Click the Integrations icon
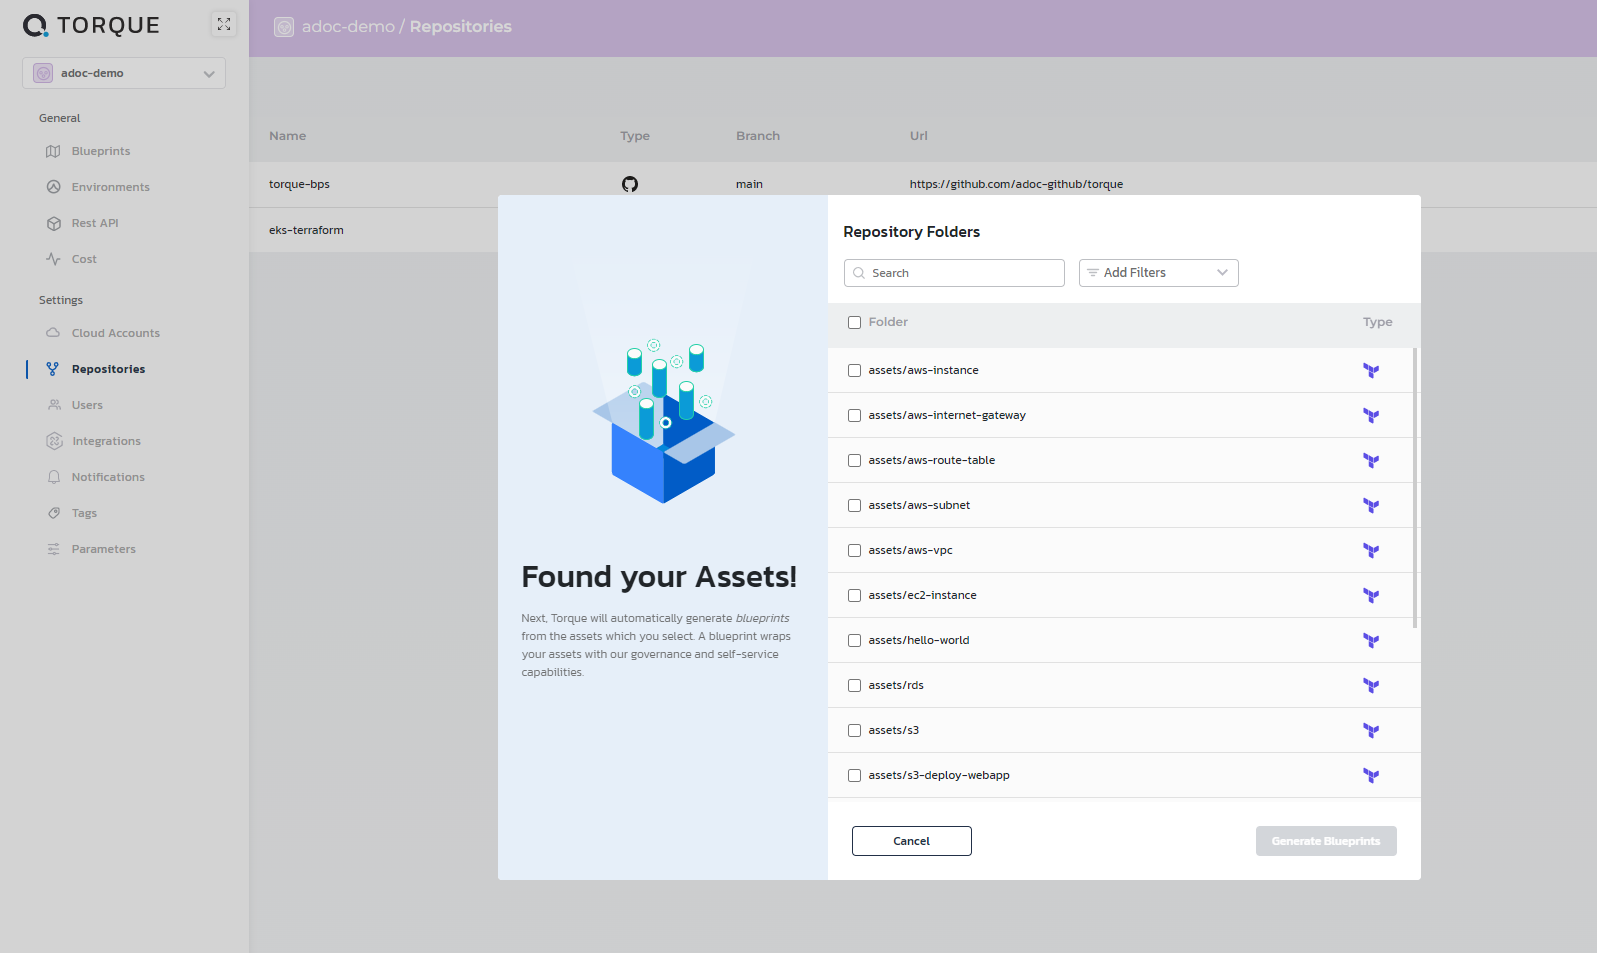This screenshot has height=953, width=1597. pyautogui.click(x=54, y=441)
